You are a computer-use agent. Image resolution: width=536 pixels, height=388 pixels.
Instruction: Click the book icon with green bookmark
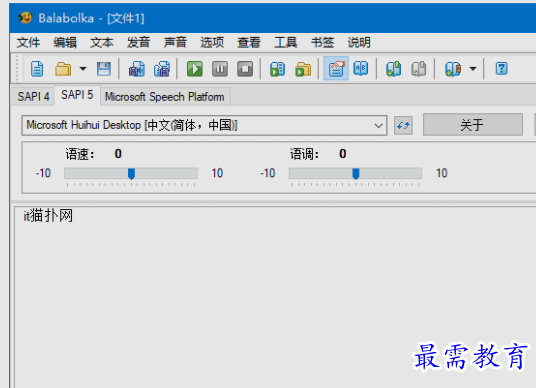[393, 68]
